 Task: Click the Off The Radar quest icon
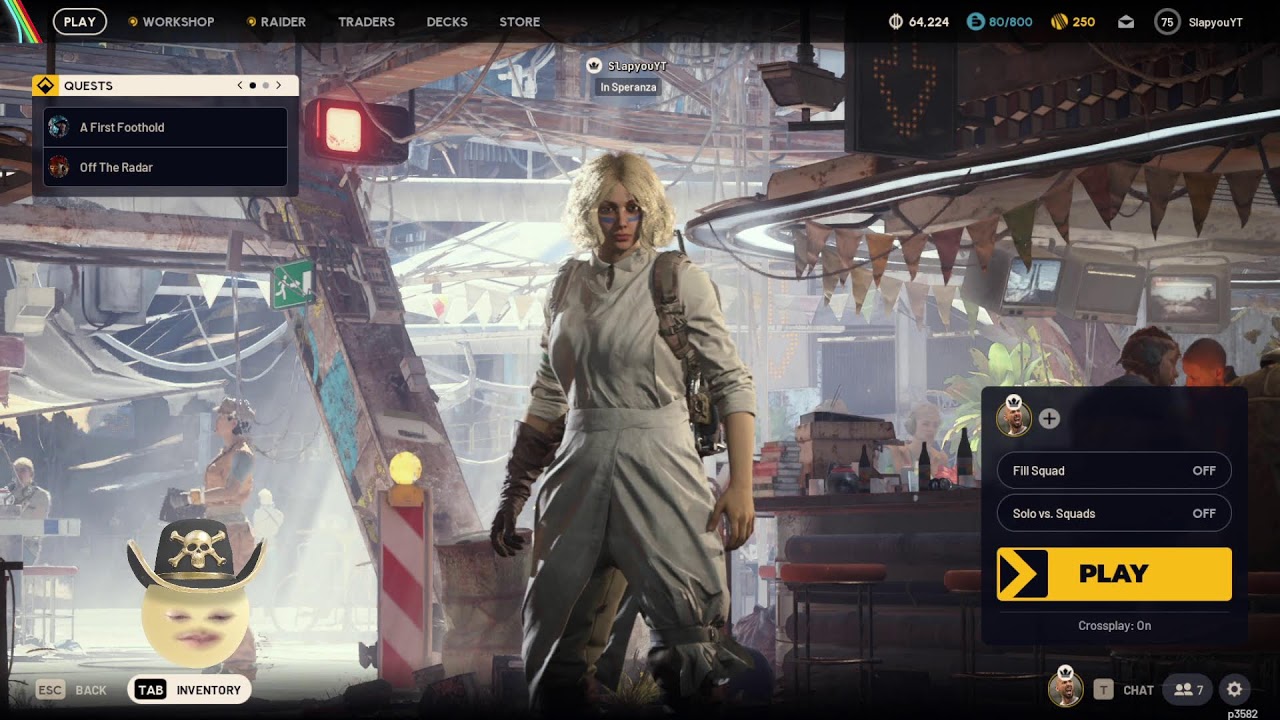[59, 167]
